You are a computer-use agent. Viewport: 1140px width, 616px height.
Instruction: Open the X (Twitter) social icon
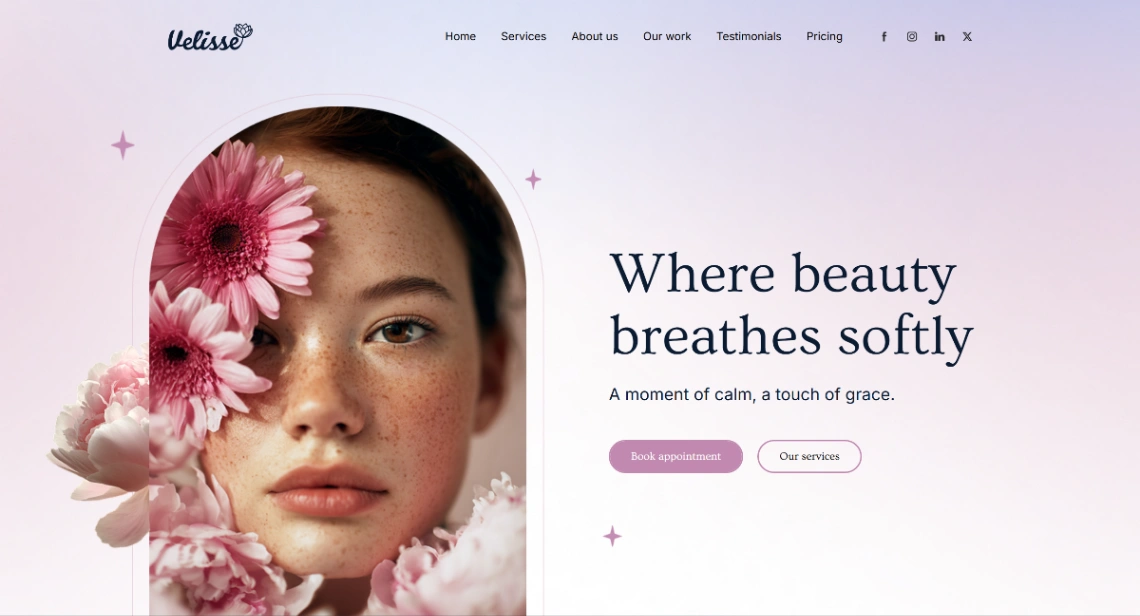(967, 36)
